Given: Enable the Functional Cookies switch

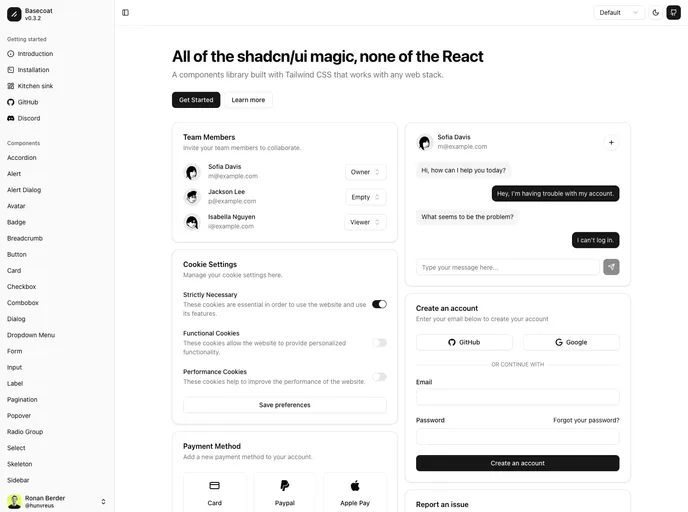Looking at the screenshot, I should click(x=379, y=342).
